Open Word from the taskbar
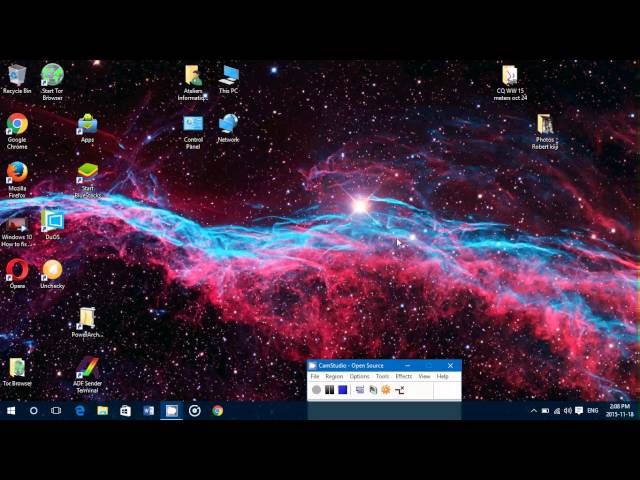Image resolution: width=640 pixels, height=480 pixels. pos(149,411)
